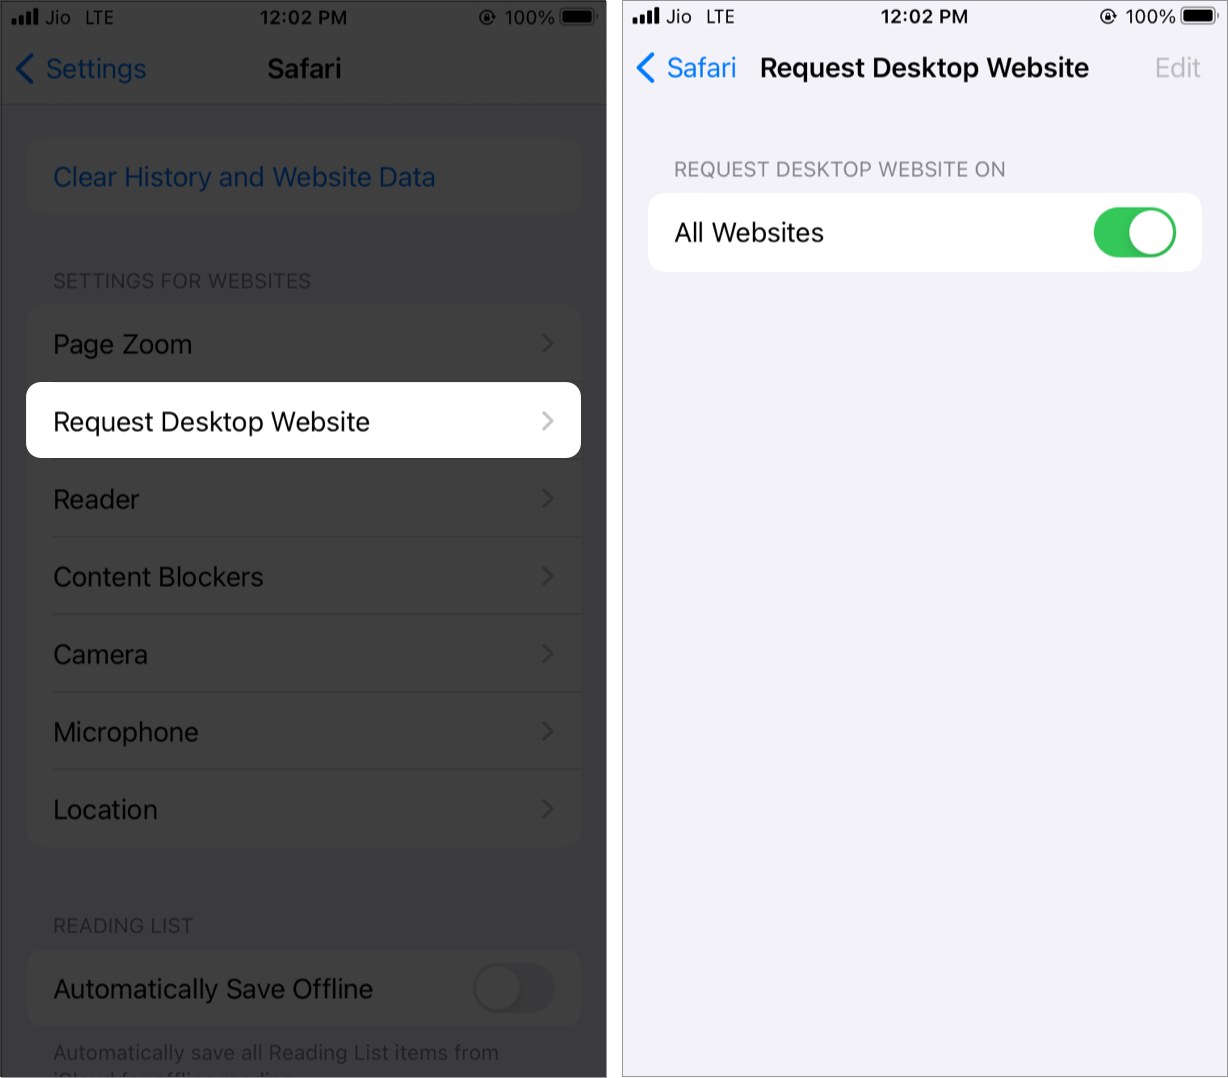Tap the right screen battery icon
Screen dimensions: 1228x1078
coord(1200,16)
